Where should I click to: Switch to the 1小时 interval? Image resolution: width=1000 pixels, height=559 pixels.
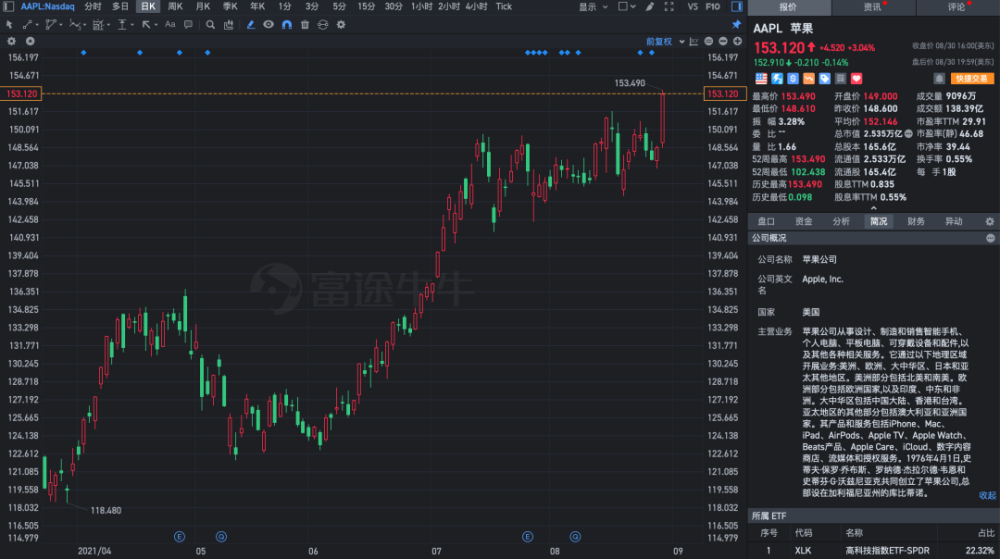coord(422,6)
